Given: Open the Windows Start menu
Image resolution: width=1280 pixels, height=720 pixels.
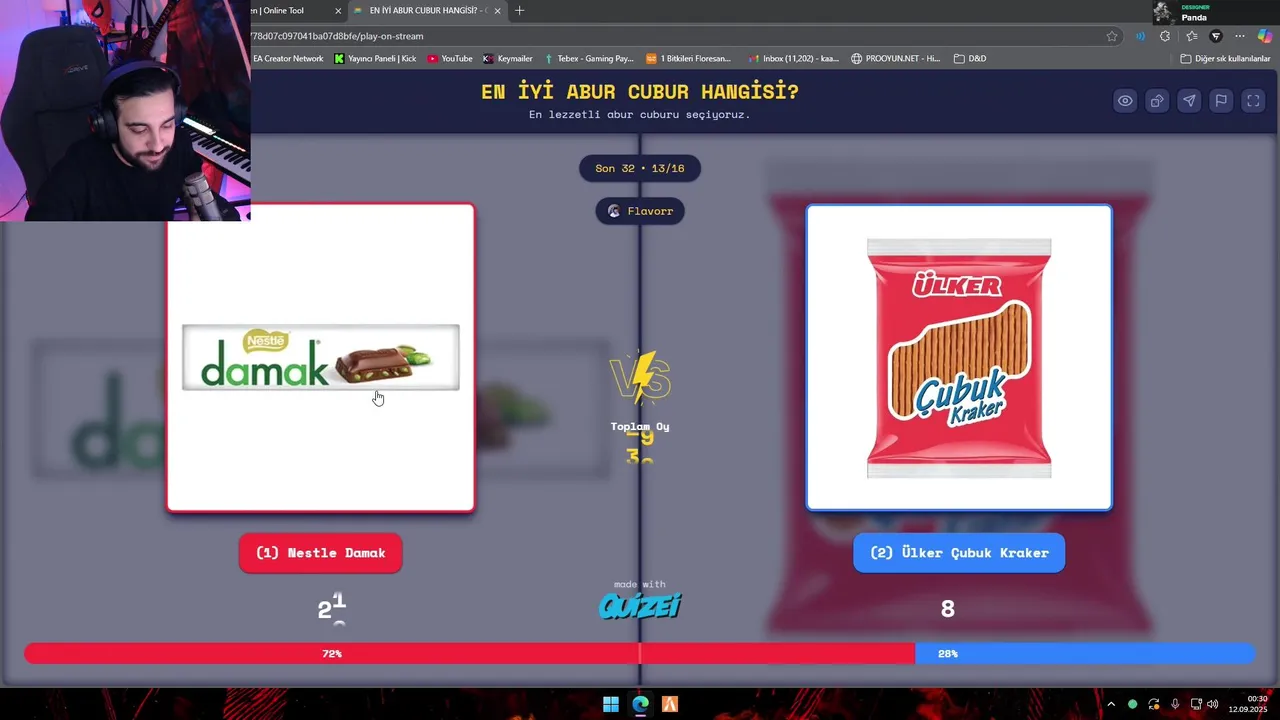Looking at the screenshot, I should (611, 704).
